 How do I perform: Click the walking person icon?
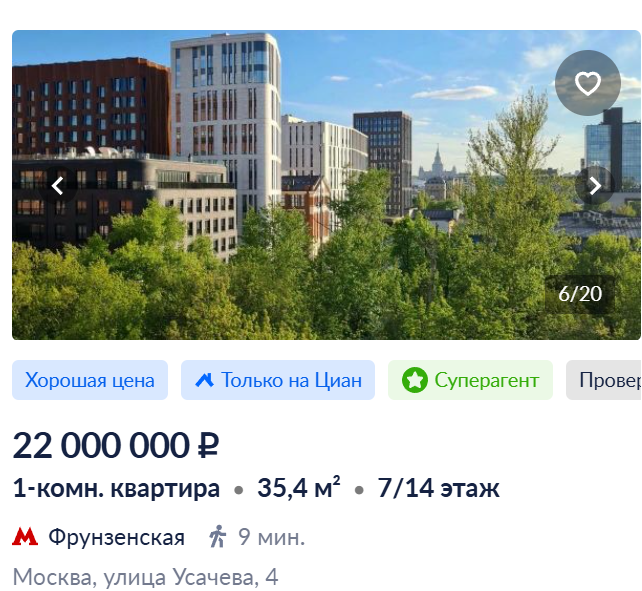(x=217, y=537)
